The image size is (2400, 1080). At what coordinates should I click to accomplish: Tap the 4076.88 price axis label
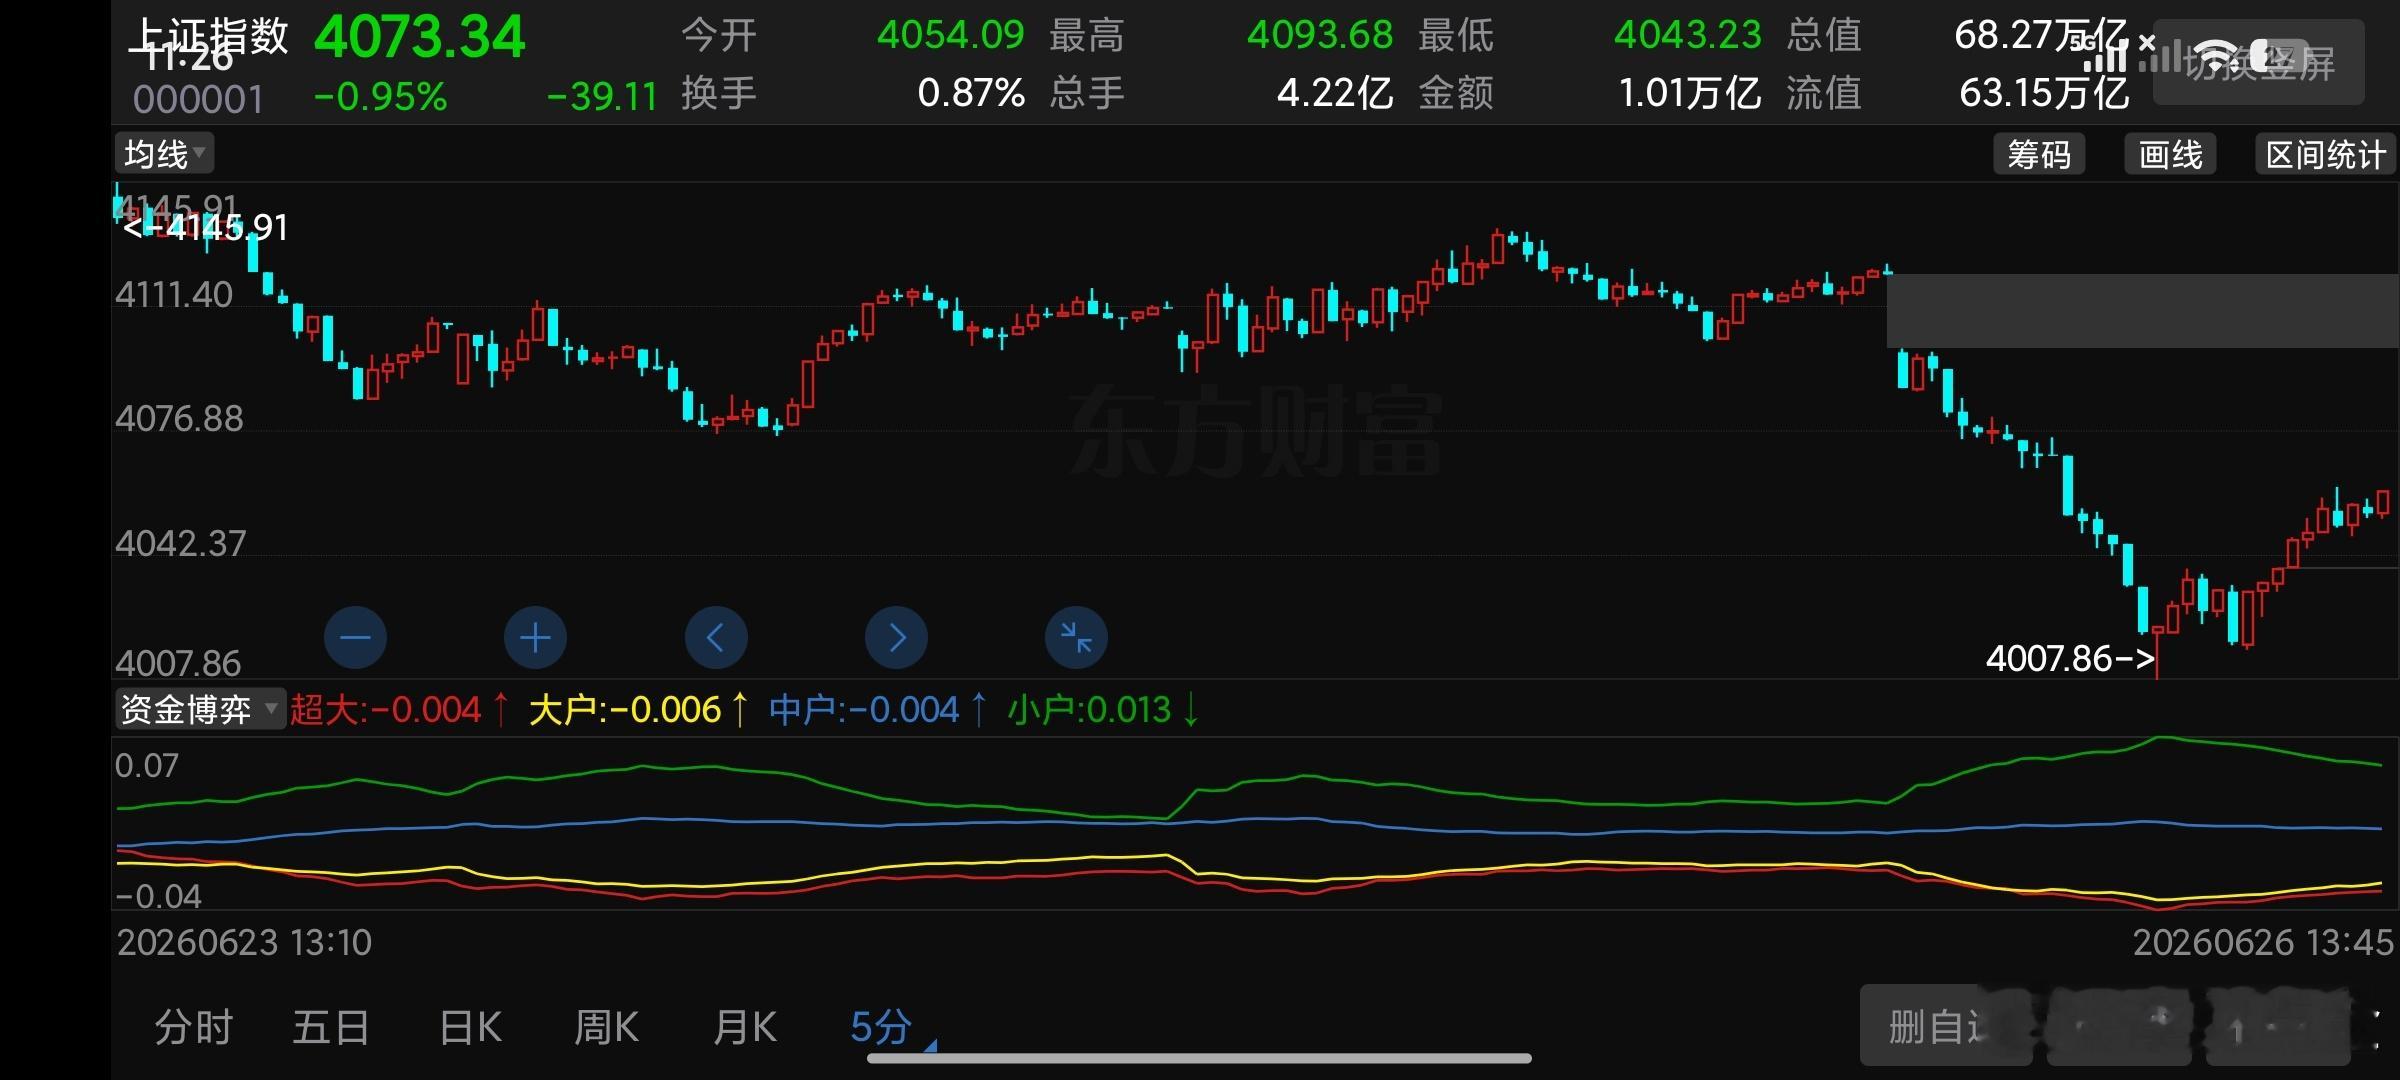tap(179, 418)
